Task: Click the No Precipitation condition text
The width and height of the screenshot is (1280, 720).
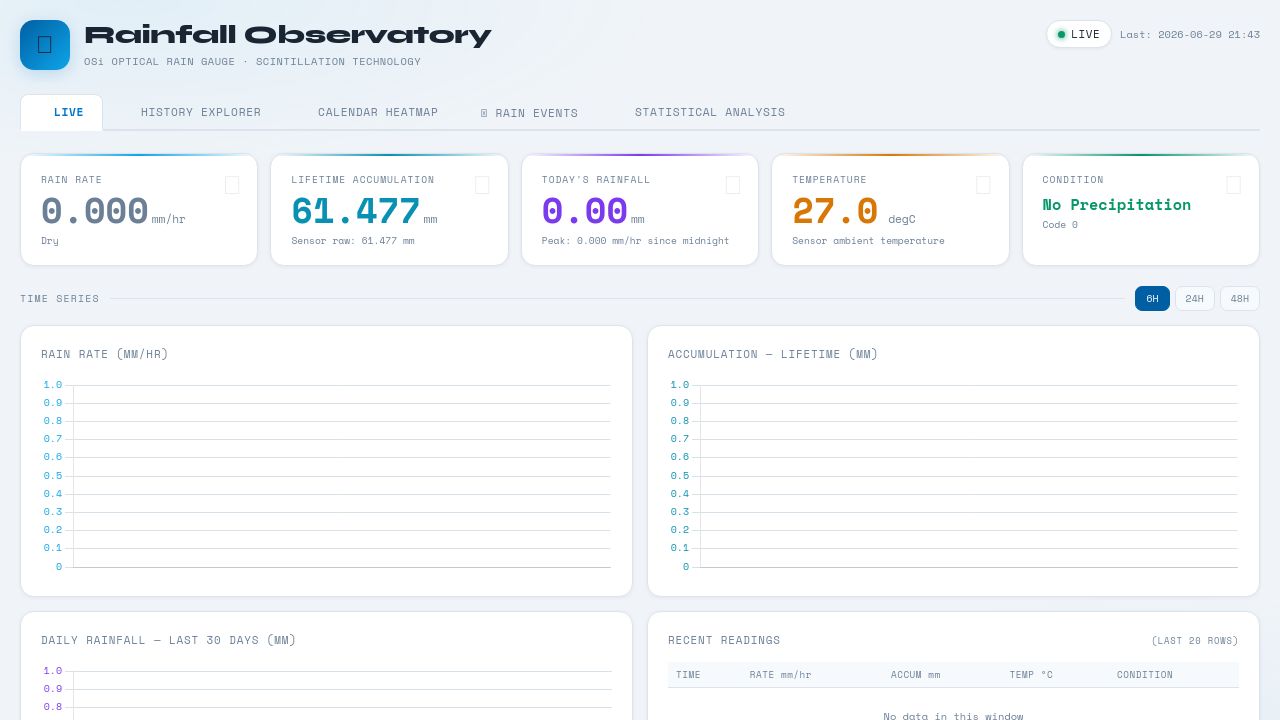Action: [x=1116, y=205]
